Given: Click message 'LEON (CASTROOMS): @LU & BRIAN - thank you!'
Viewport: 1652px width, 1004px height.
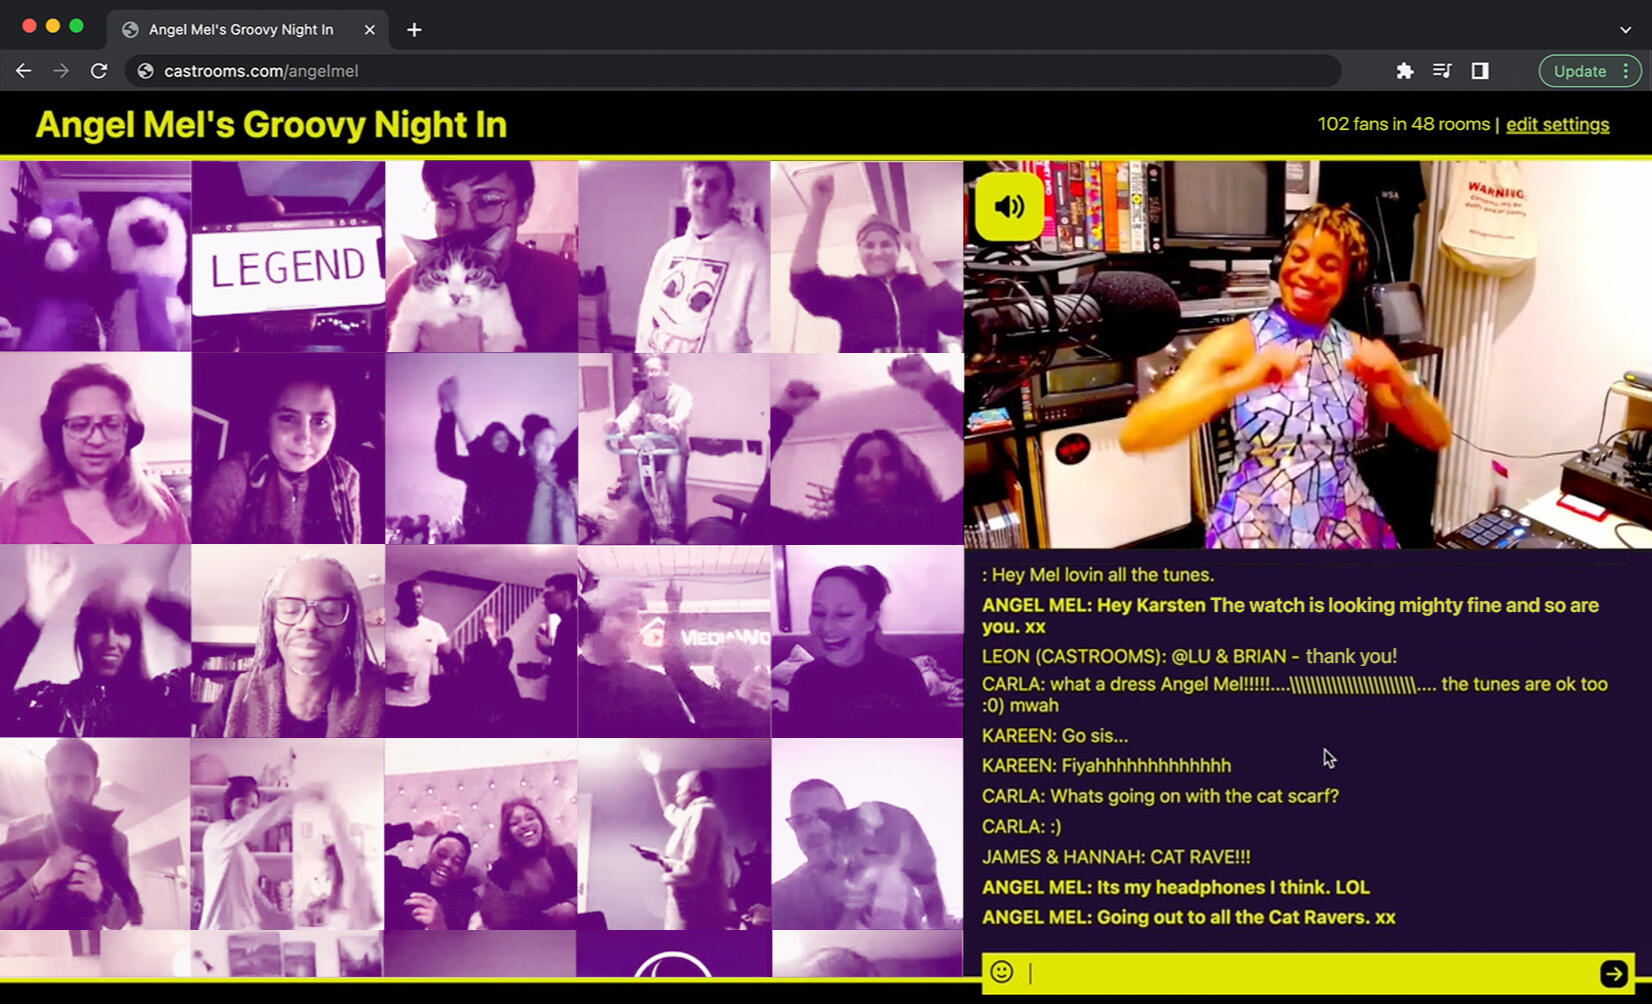Looking at the screenshot, I should coord(1189,657).
